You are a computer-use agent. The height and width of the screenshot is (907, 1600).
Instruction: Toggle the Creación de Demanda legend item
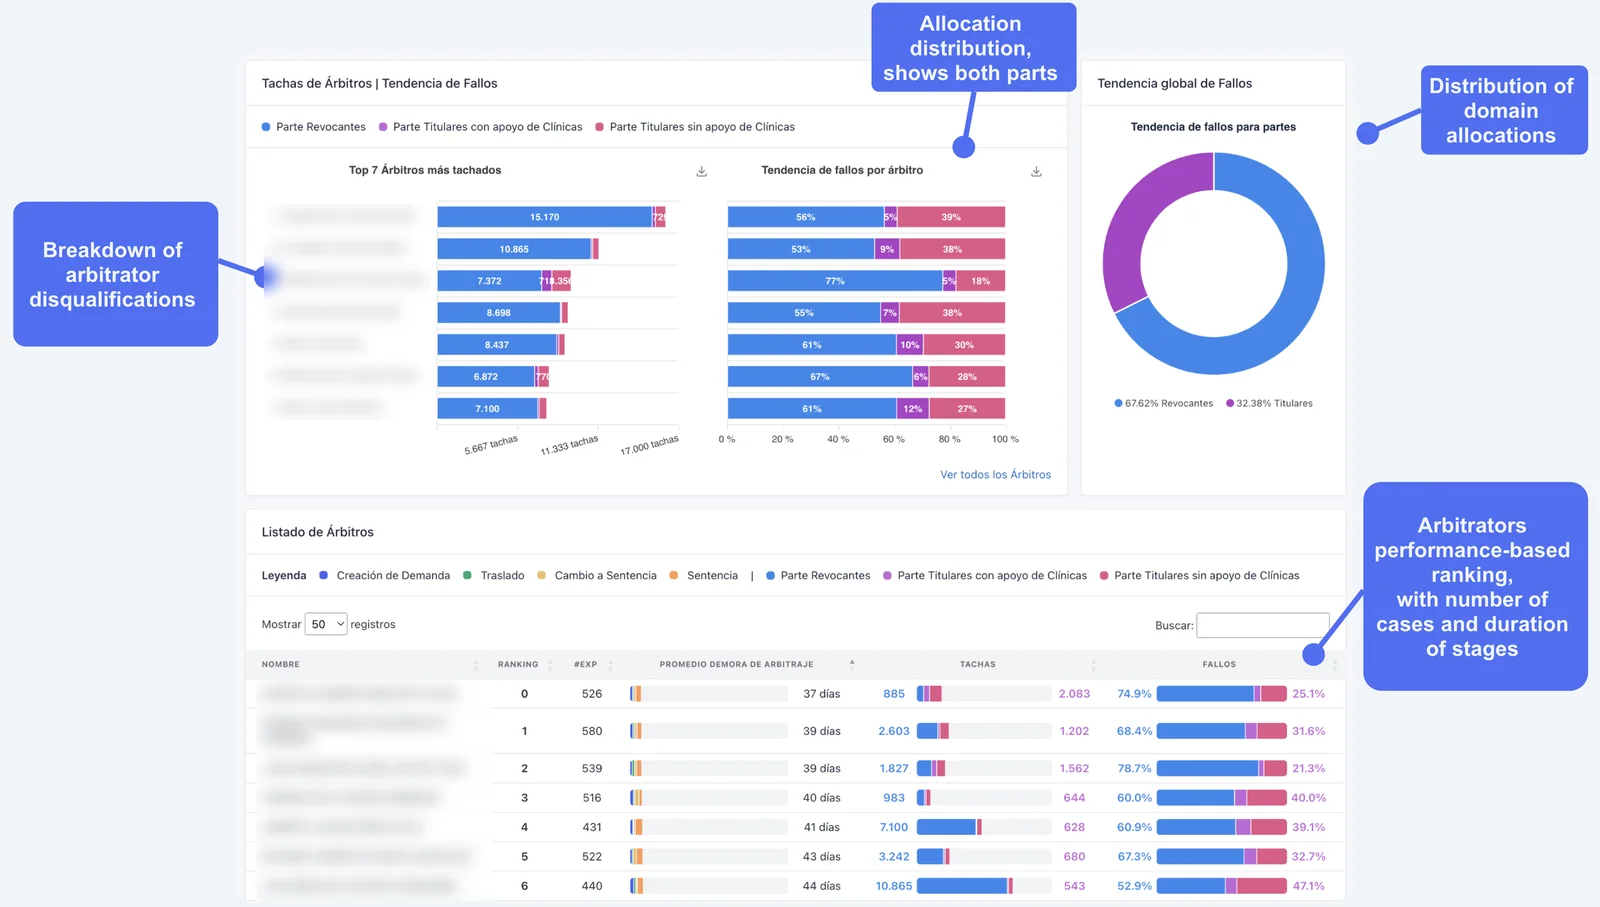pyautogui.click(x=385, y=575)
